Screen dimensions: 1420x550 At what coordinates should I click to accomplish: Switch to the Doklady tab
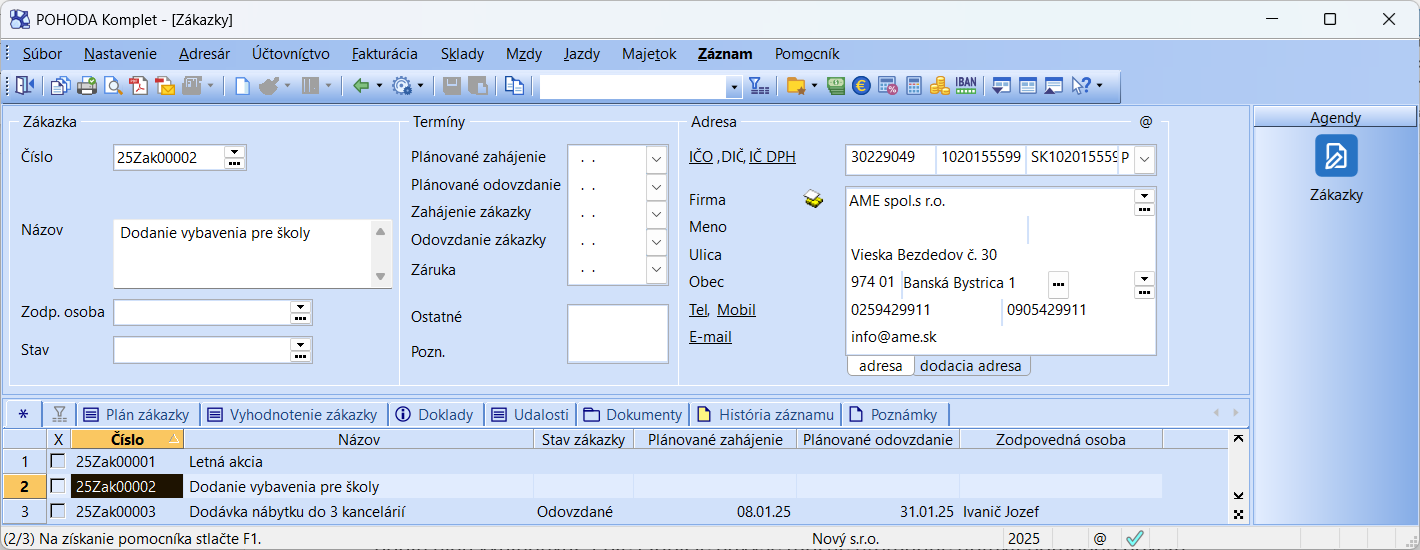(435, 414)
